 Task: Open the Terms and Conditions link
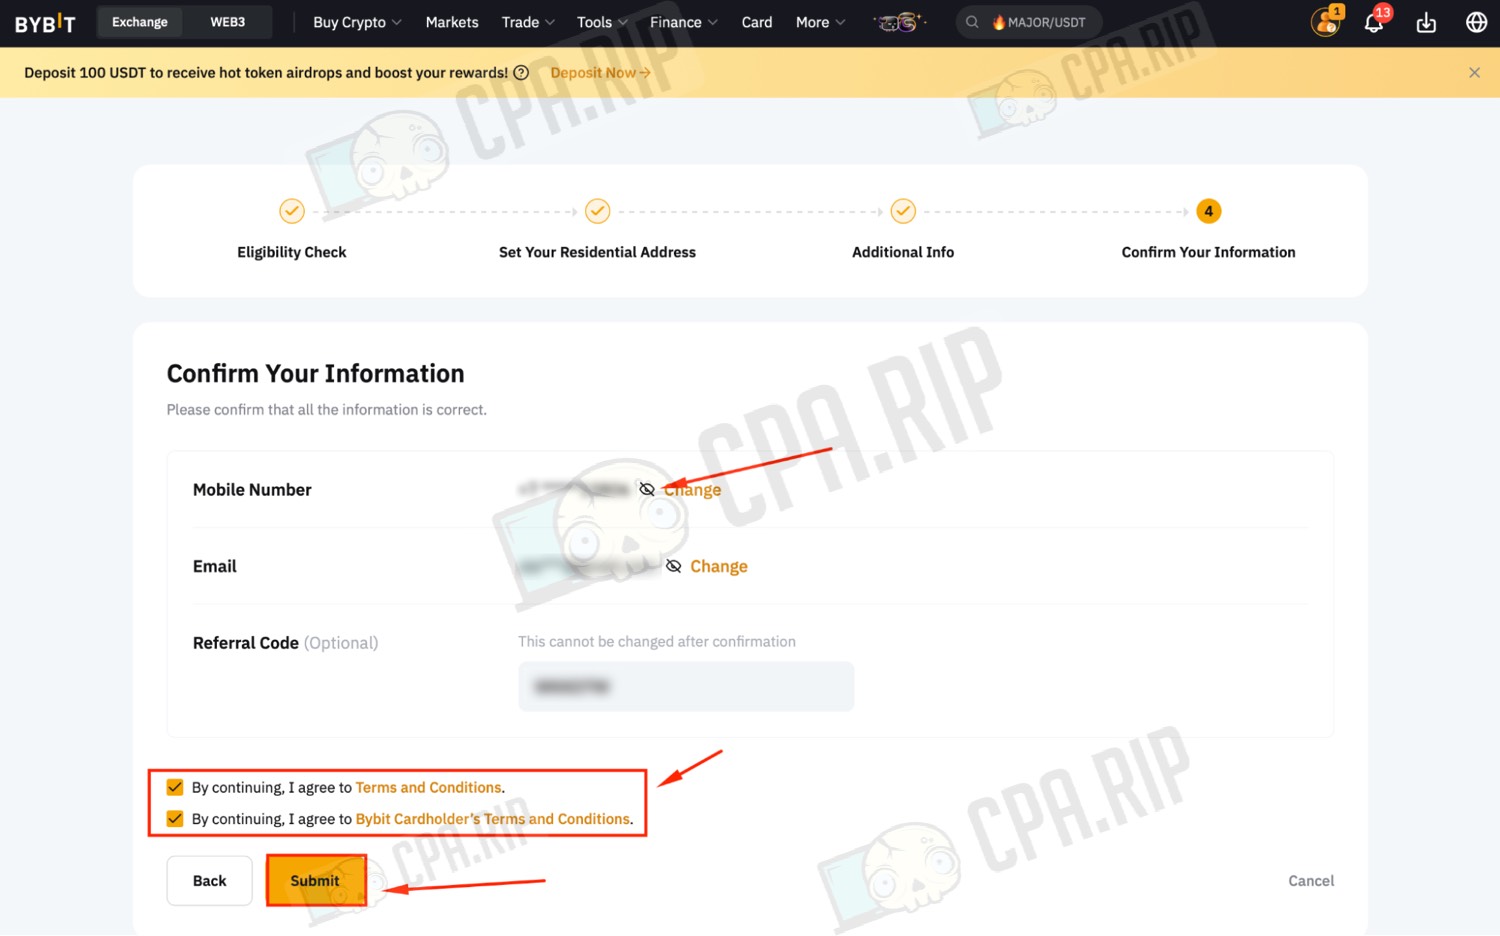tap(429, 787)
